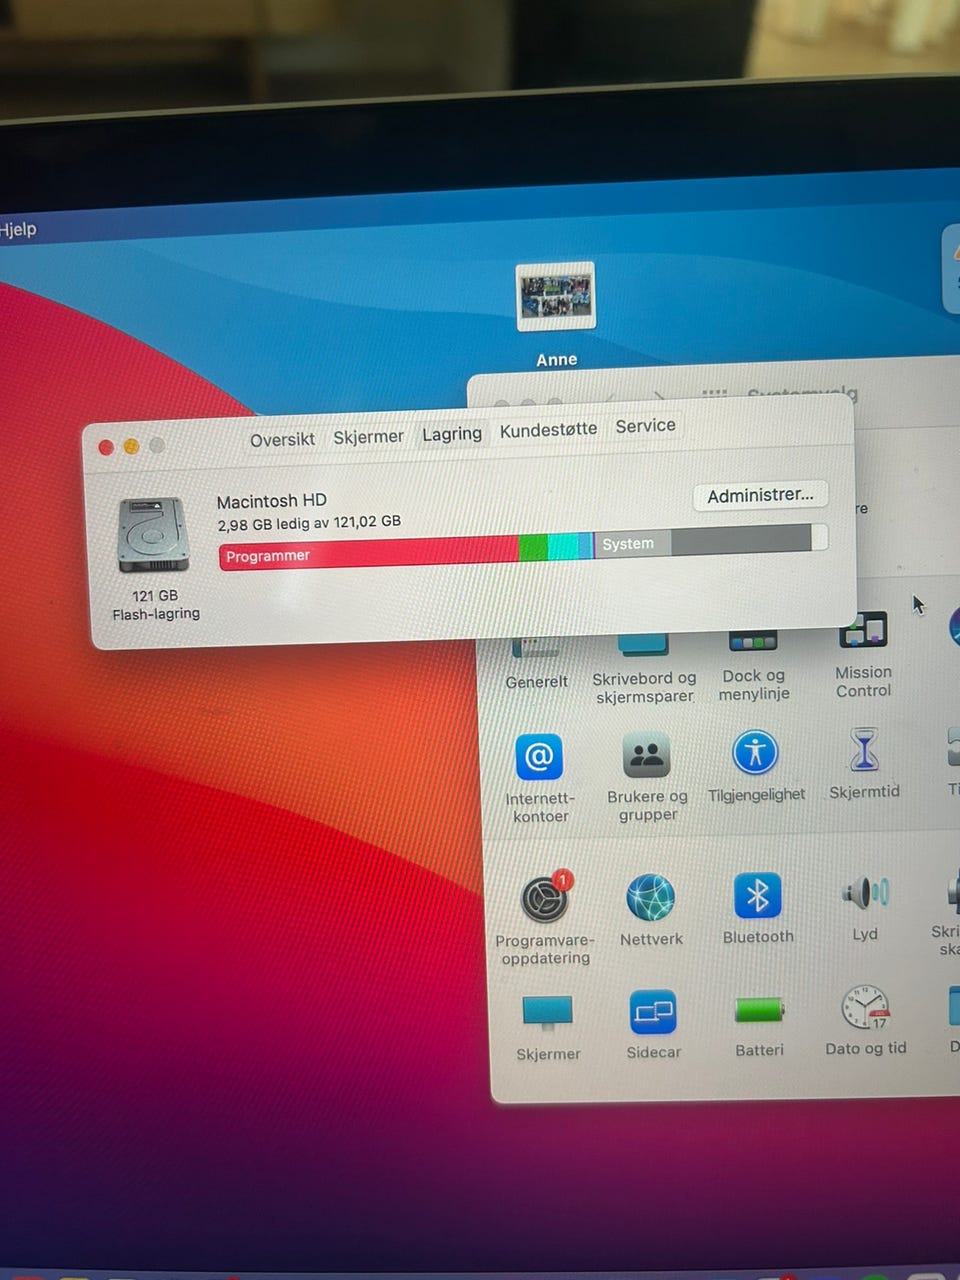Image resolution: width=960 pixels, height=1280 pixels.
Task: Click the Macintosh HD drive icon
Action: click(153, 535)
